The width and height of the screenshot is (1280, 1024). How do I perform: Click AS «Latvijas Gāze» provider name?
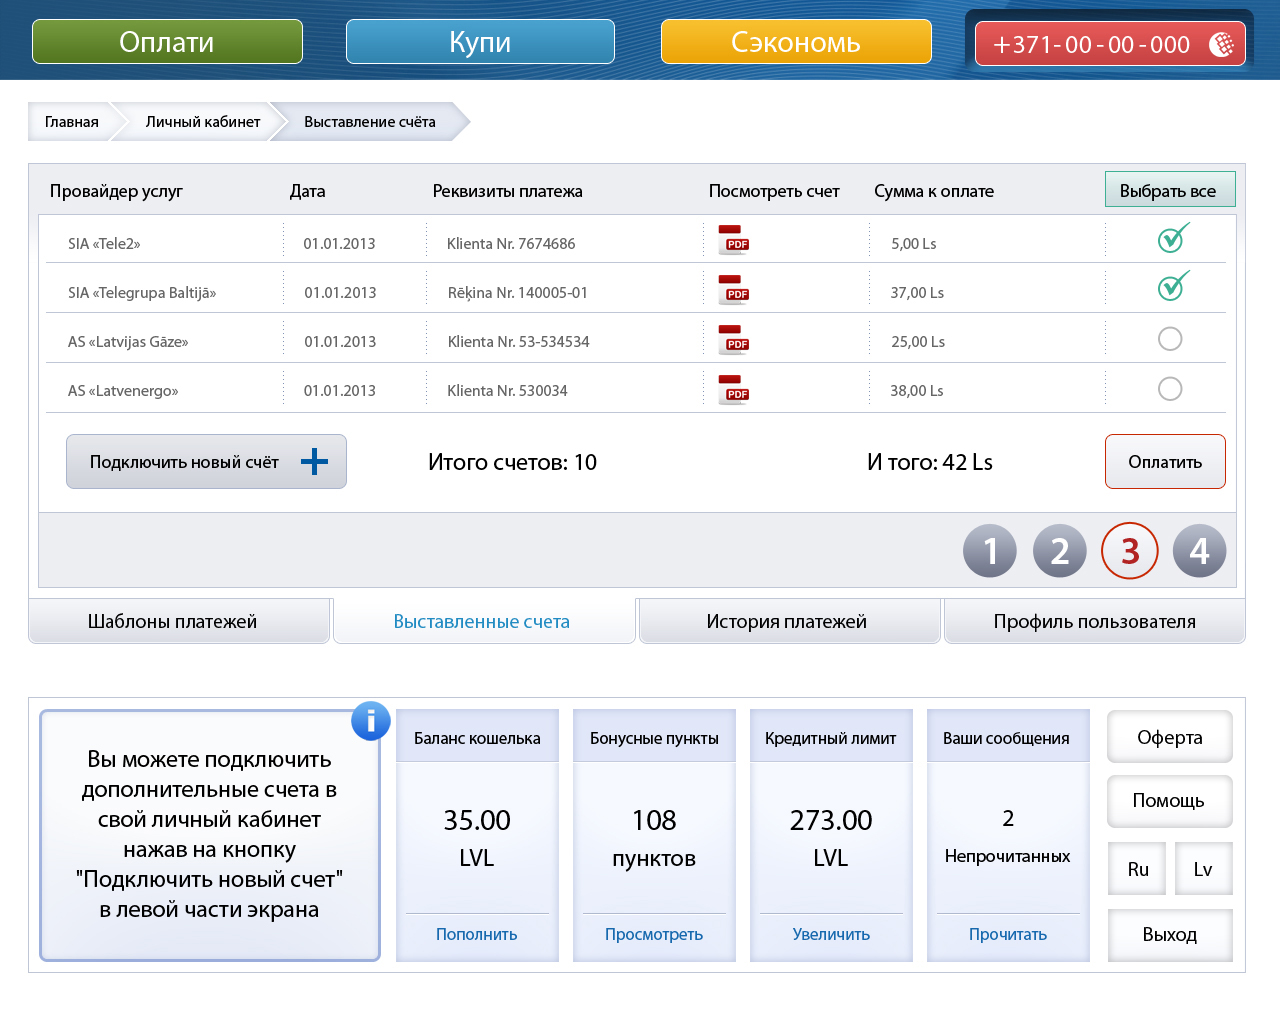click(128, 342)
